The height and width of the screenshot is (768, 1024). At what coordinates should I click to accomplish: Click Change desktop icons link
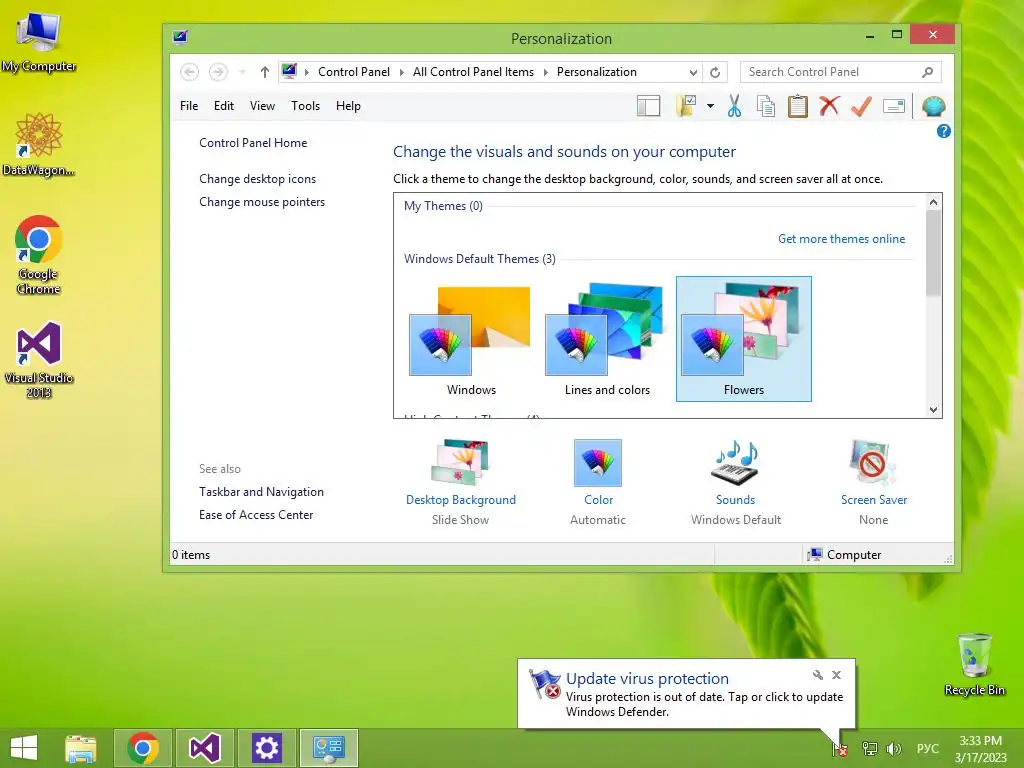pyautogui.click(x=257, y=178)
